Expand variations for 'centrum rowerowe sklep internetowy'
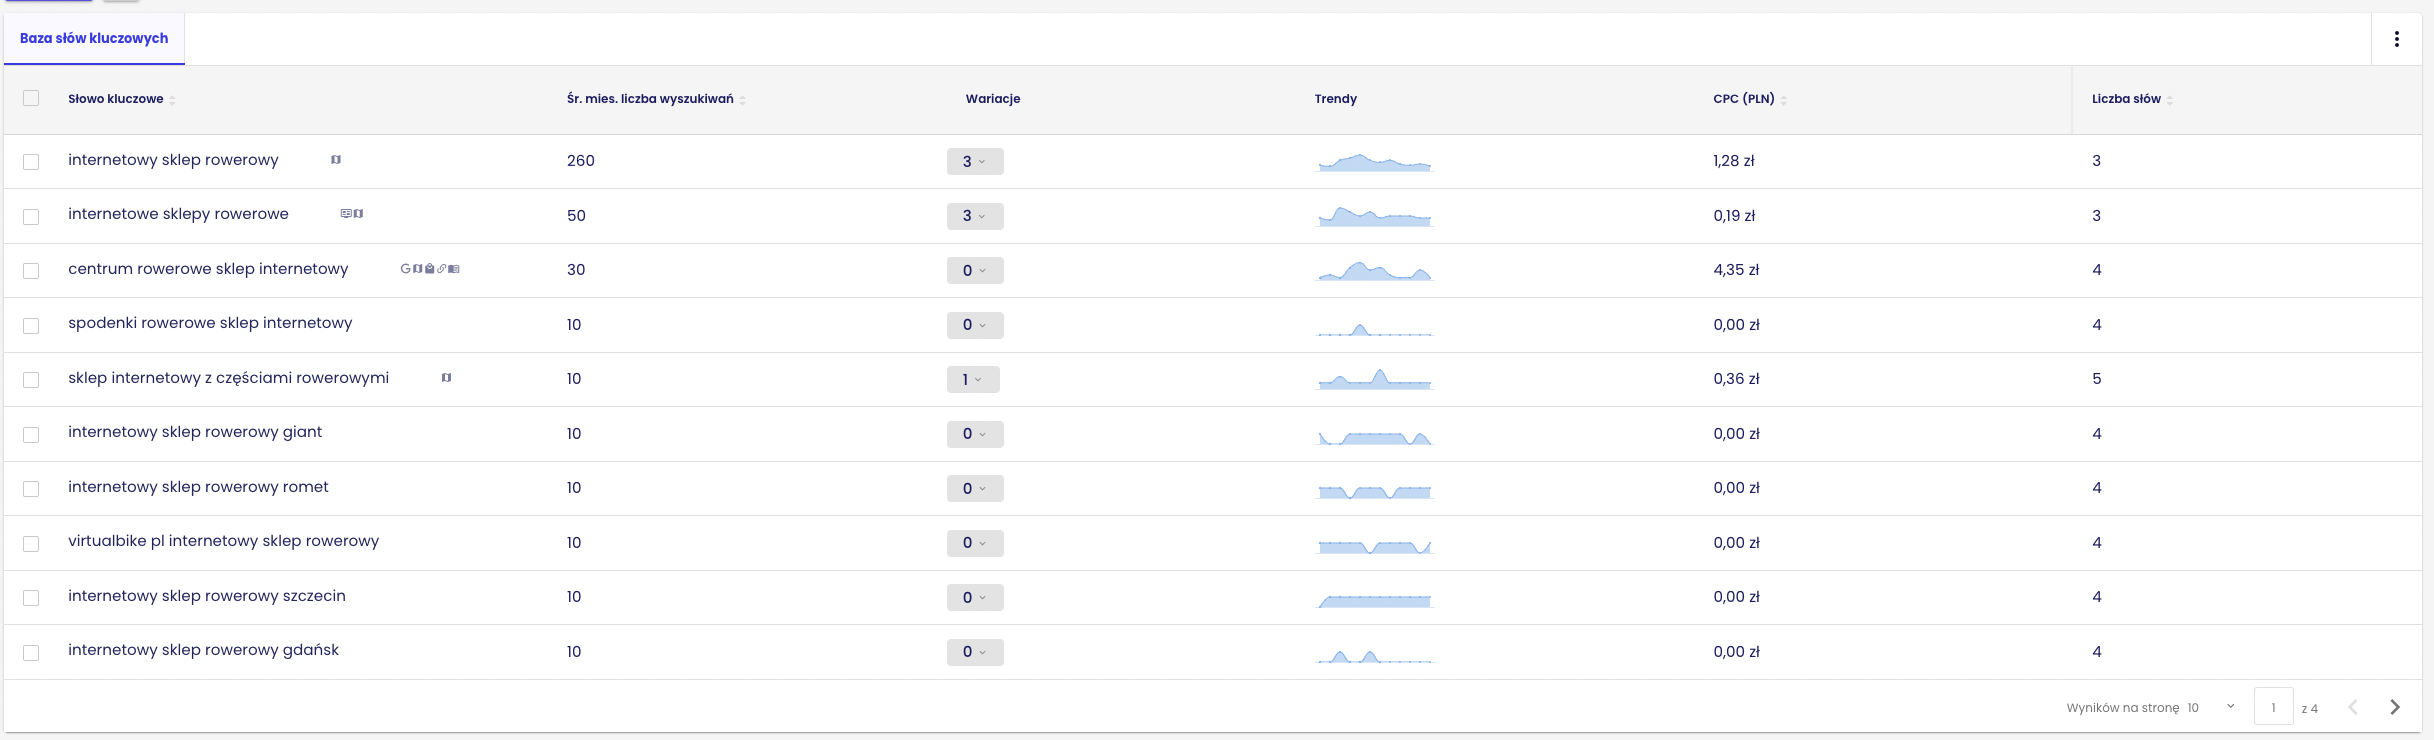The image size is (2434, 740). point(975,270)
